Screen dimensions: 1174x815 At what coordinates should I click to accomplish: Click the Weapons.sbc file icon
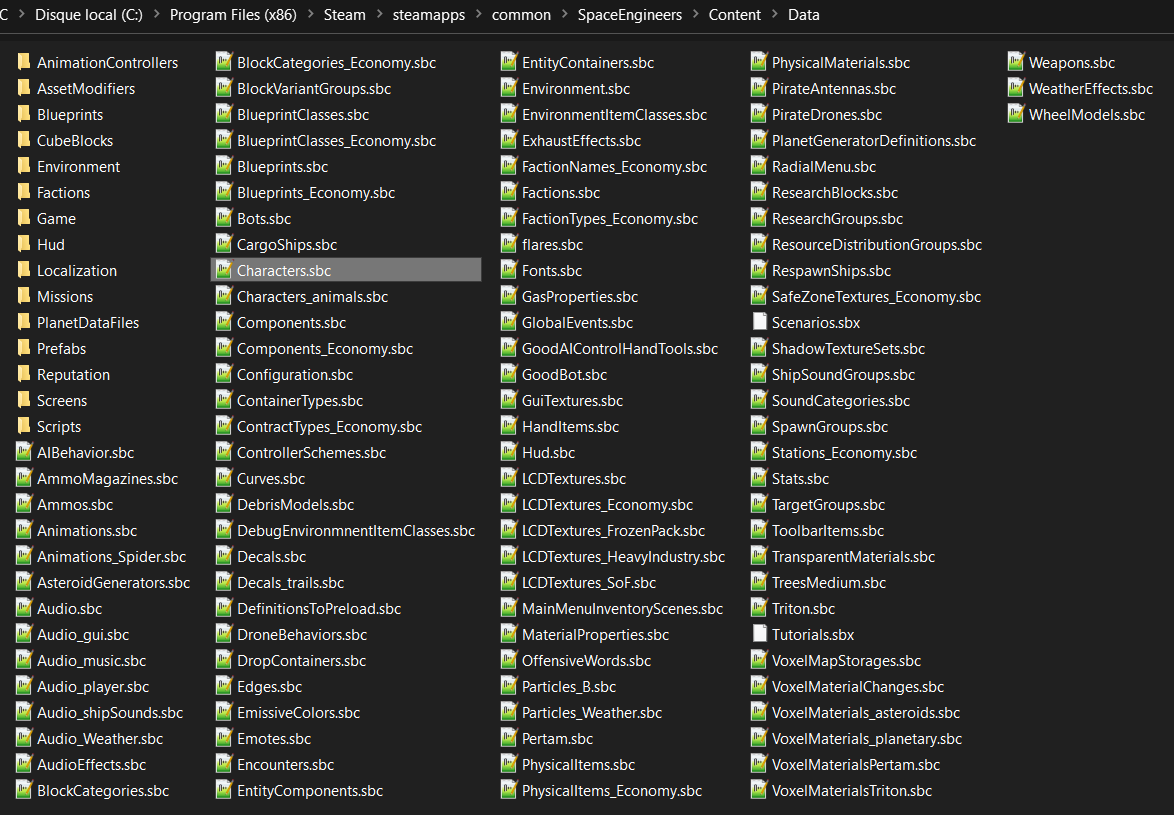(x=1016, y=63)
